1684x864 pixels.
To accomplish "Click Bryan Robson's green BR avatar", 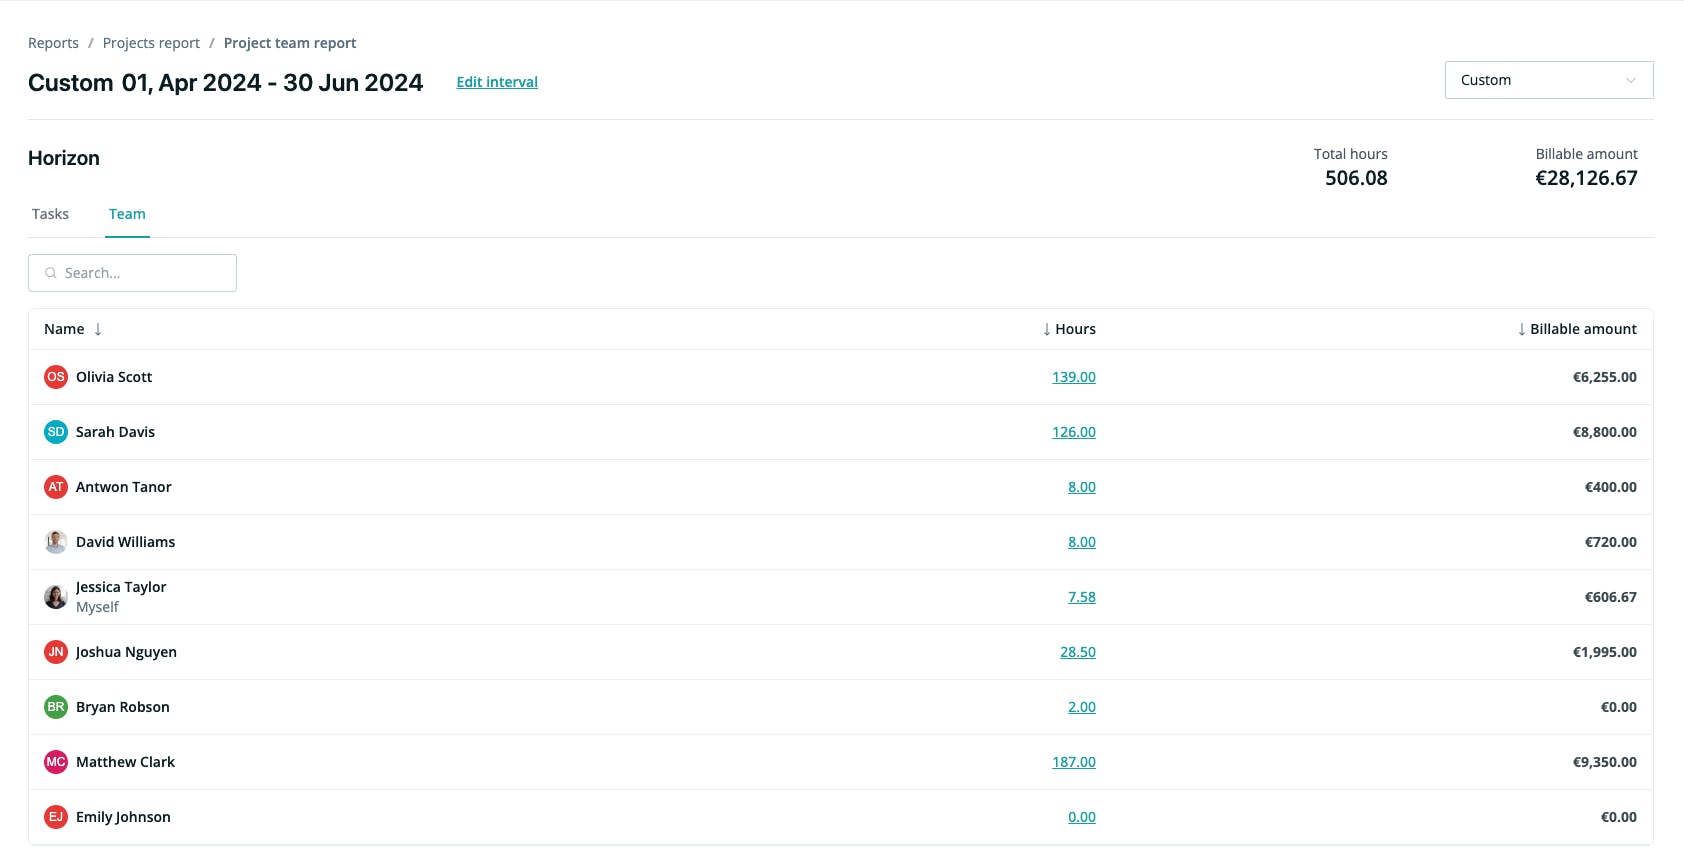I will point(56,707).
